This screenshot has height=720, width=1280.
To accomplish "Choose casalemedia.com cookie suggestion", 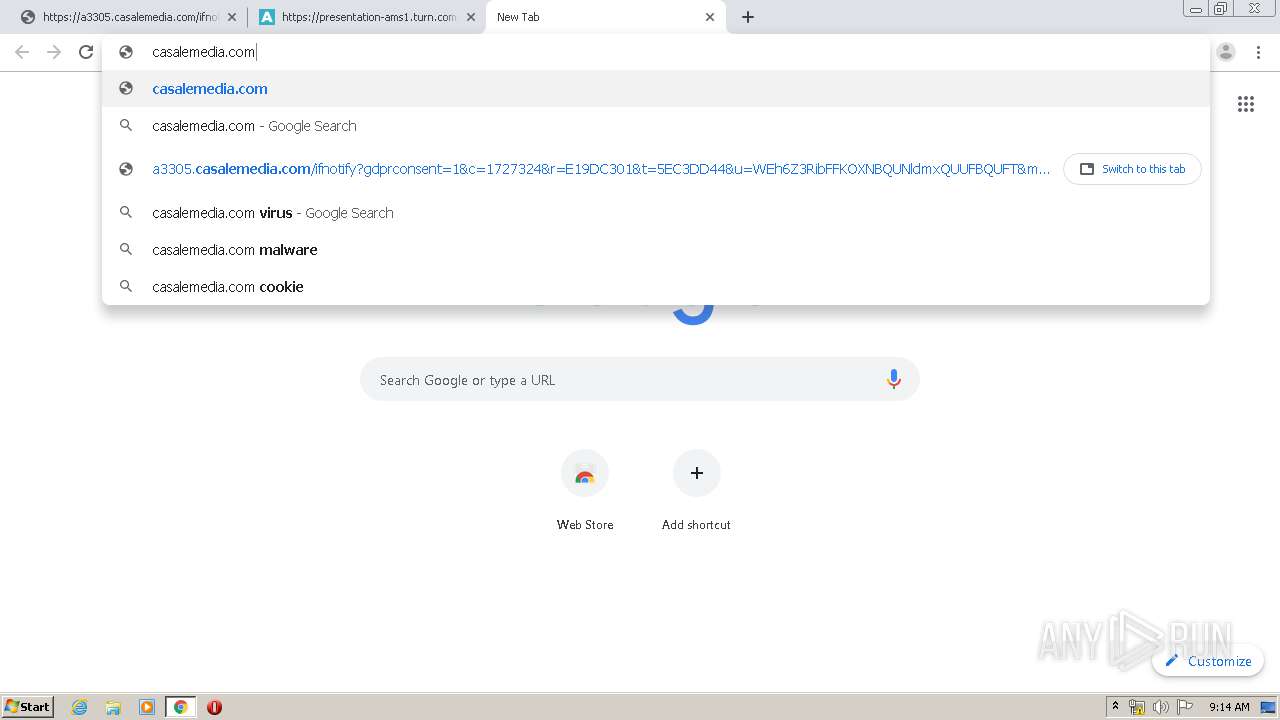I will 656,287.
